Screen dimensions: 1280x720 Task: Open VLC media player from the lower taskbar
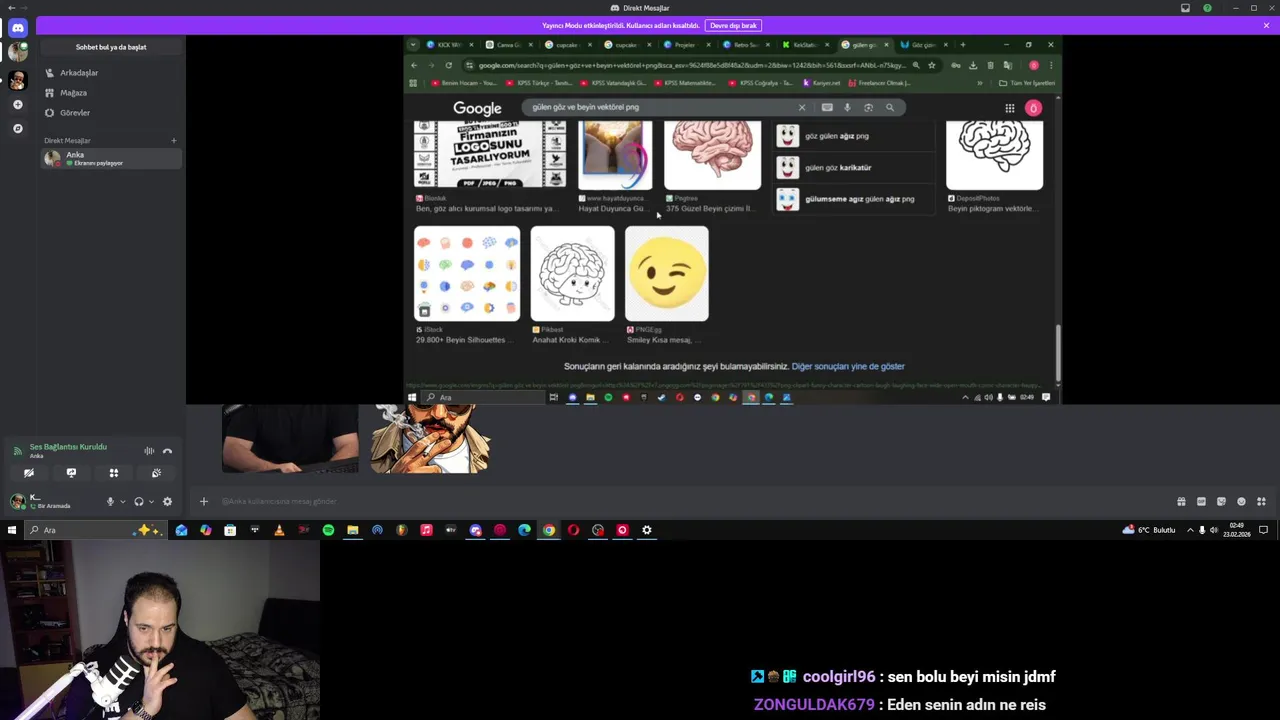(279, 530)
